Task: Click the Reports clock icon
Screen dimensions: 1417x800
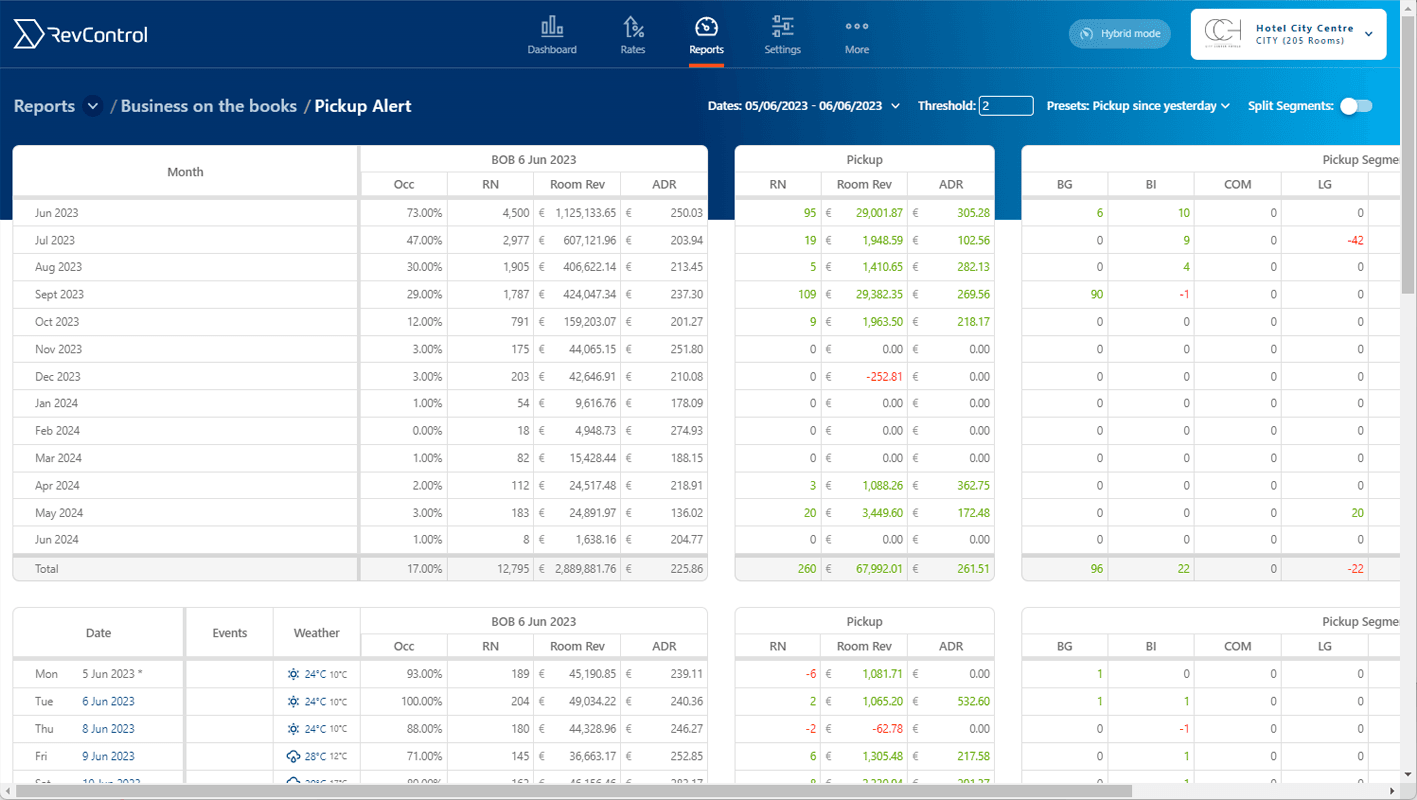Action: tap(706, 25)
